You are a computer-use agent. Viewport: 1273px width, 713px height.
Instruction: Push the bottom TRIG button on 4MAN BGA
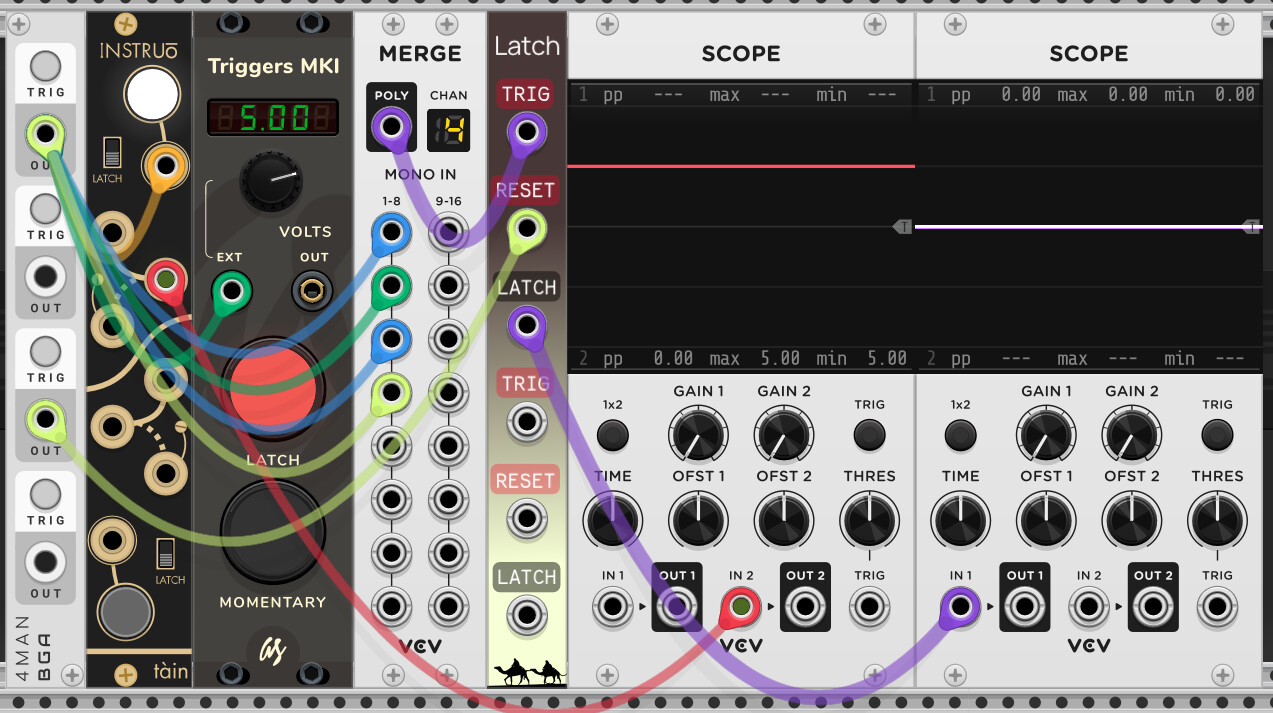(45, 495)
